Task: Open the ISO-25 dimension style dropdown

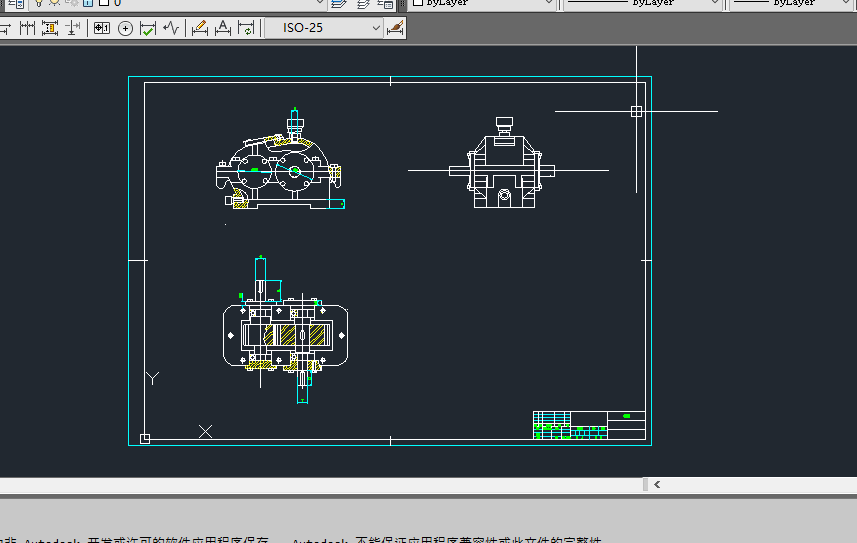Action: (377, 28)
